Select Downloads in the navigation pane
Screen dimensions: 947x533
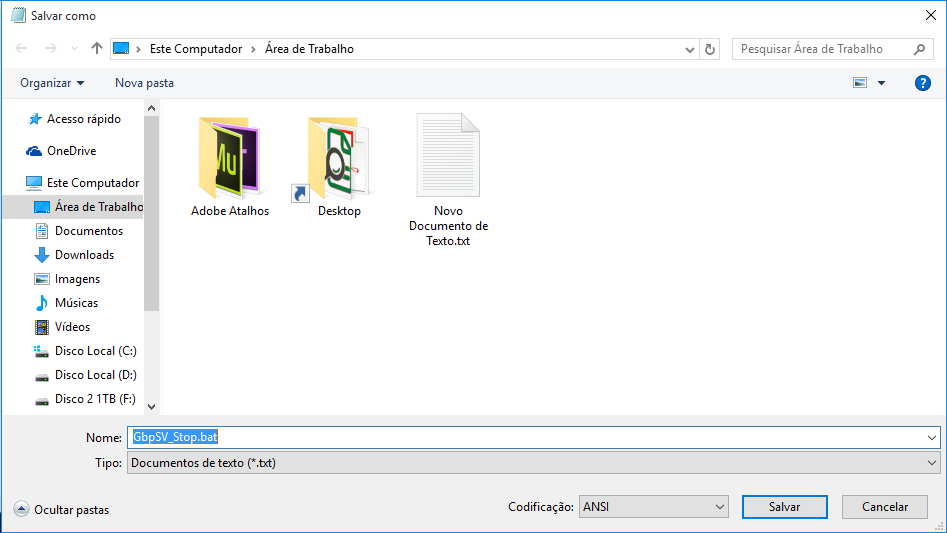click(84, 255)
